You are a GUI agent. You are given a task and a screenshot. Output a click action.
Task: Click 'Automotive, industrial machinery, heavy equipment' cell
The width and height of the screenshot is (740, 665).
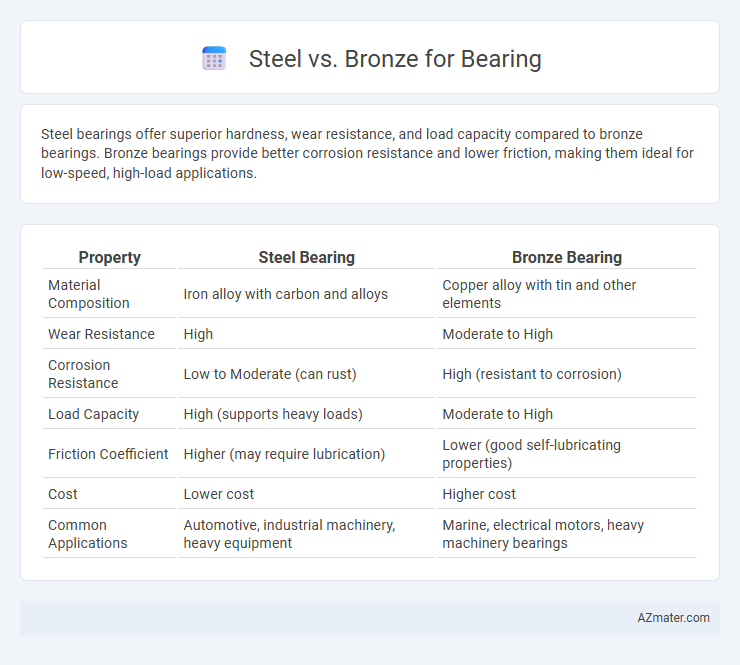[x=289, y=534]
